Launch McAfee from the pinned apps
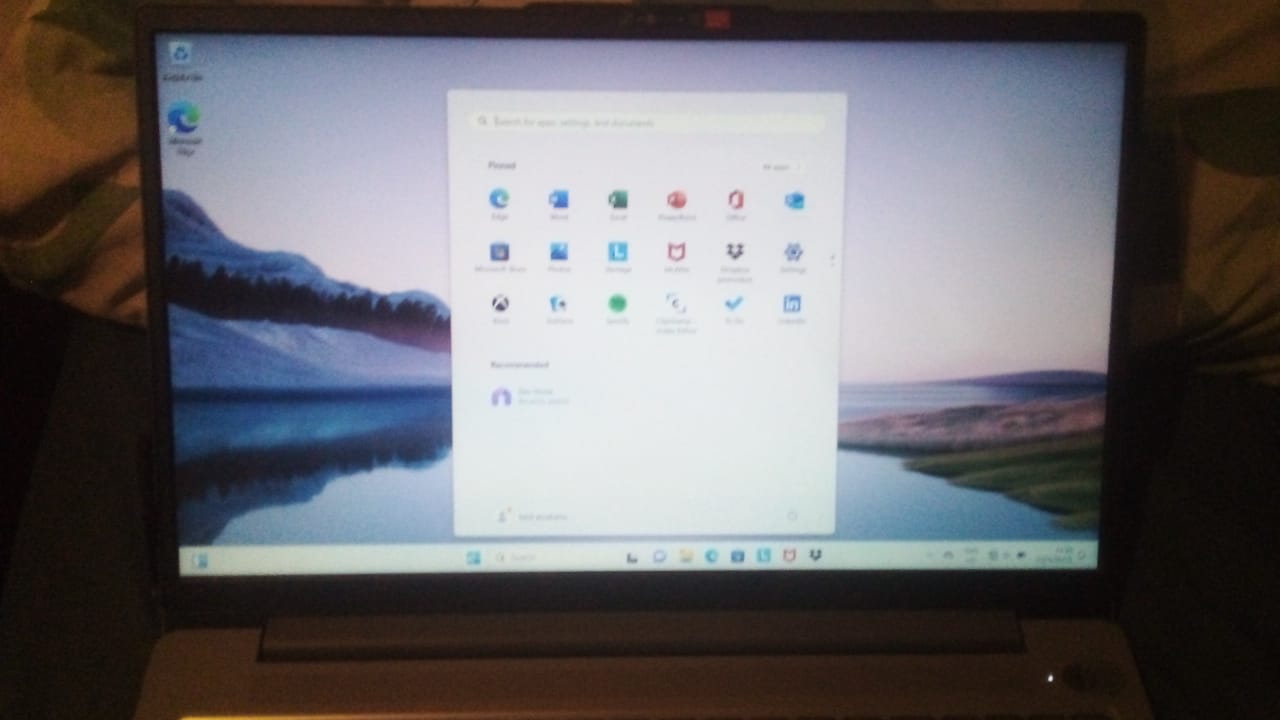 [x=676, y=253]
